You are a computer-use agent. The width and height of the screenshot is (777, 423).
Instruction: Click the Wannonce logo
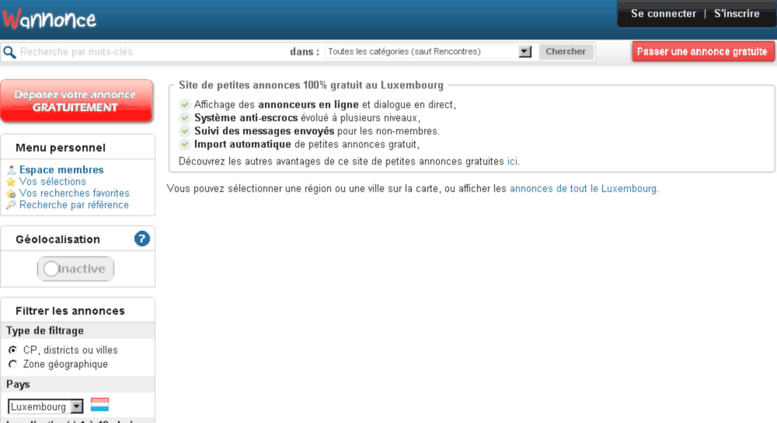(49, 19)
